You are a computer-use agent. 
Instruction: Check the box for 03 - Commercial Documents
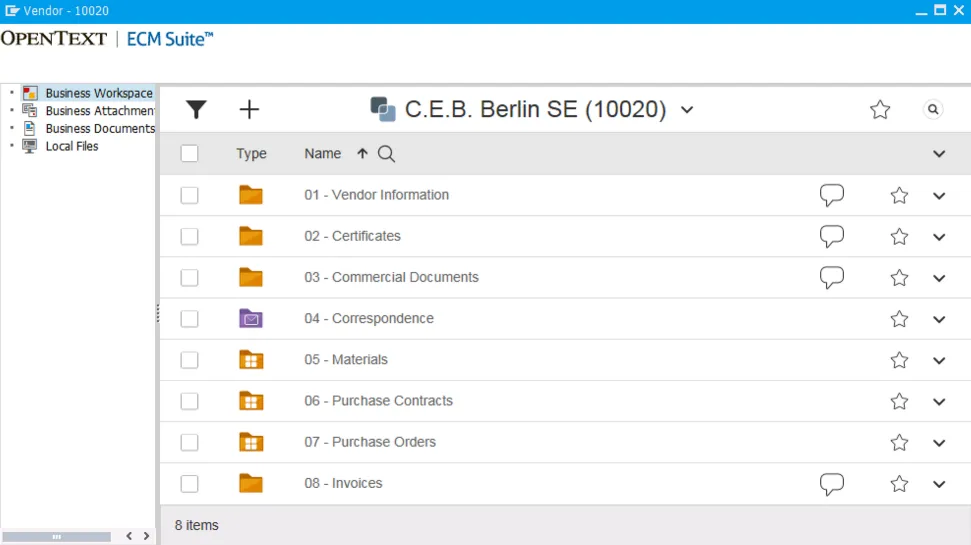click(189, 278)
